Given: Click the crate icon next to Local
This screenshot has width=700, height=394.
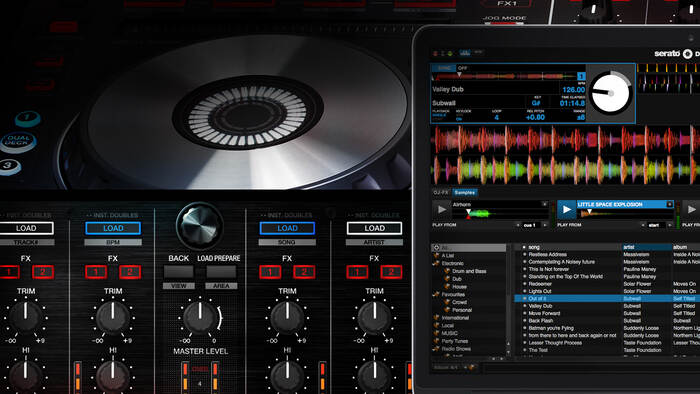Looking at the screenshot, I should click(x=437, y=325).
